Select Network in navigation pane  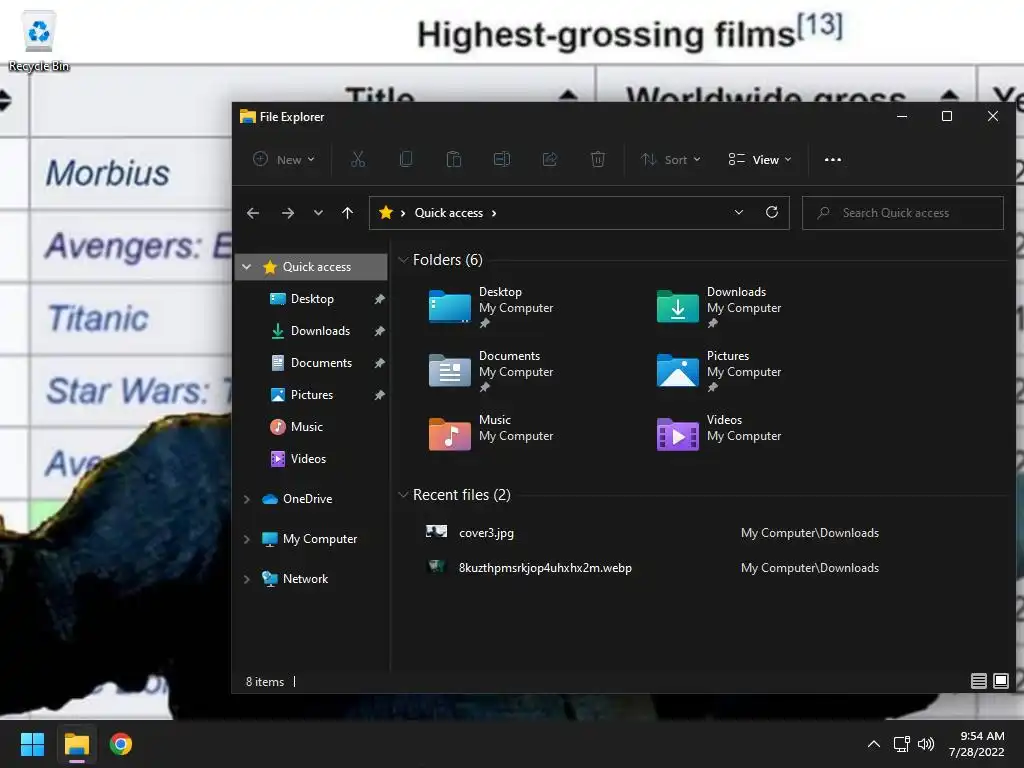pyautogui.click(x=305, y=579)
